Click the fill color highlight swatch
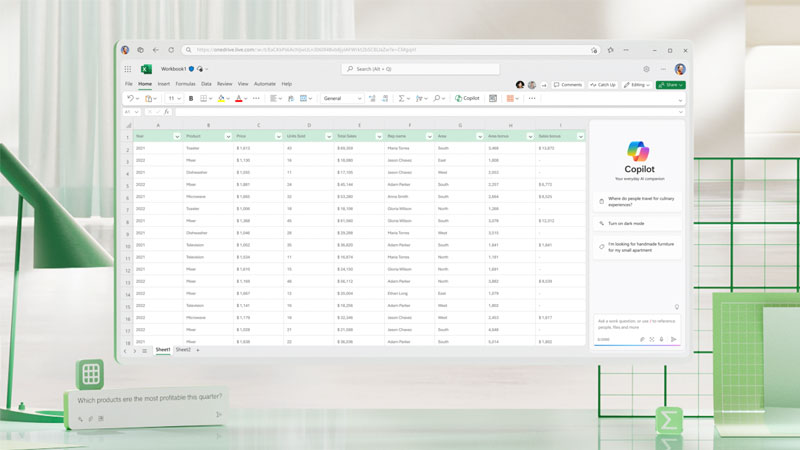This screenshot has height=450, width=800. point(222,99)
